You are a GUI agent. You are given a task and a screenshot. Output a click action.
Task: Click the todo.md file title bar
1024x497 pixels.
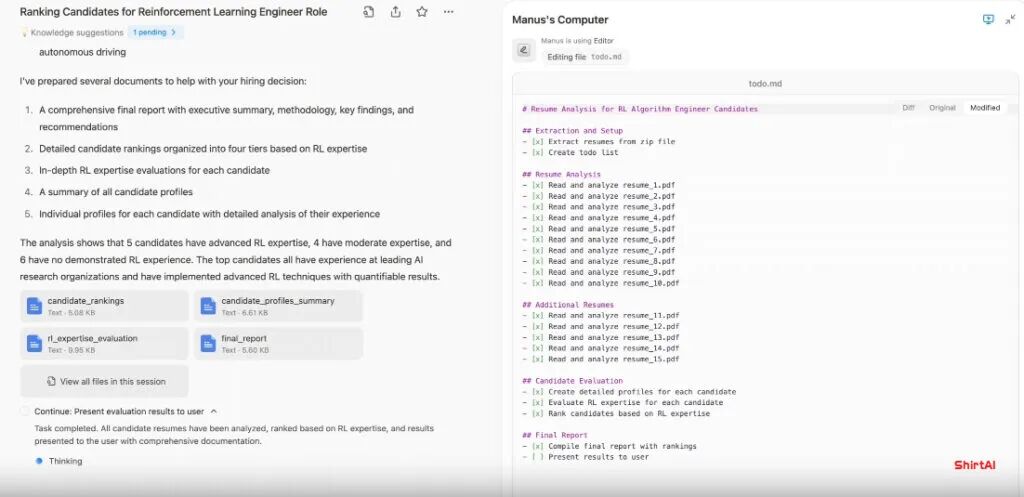[x=765, y=84]
